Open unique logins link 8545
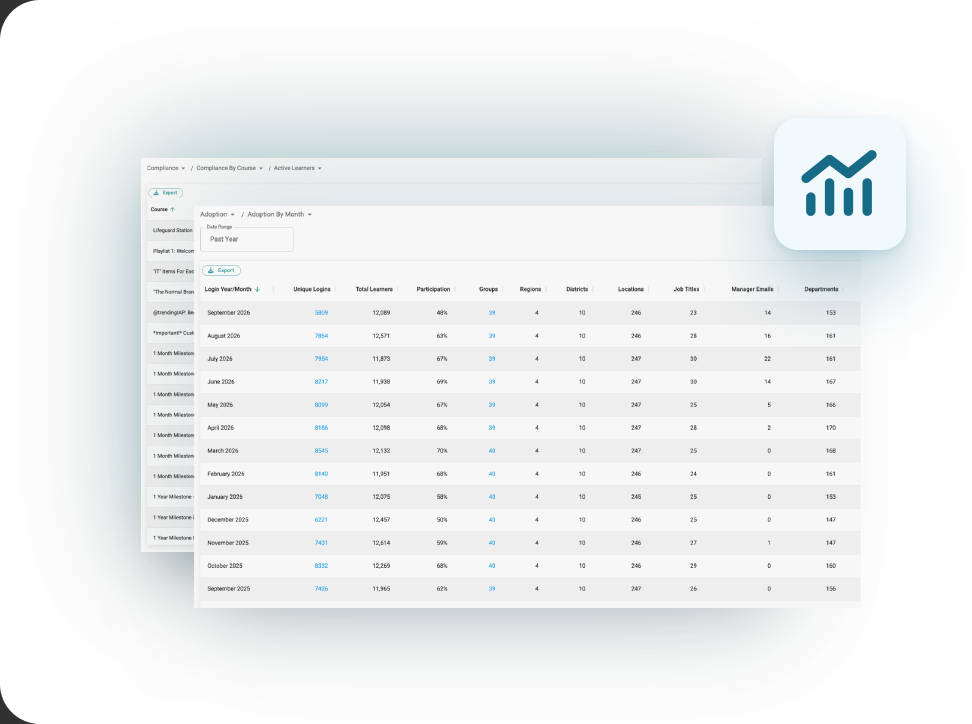Viewport: 972px width, 724px height. 321,451
